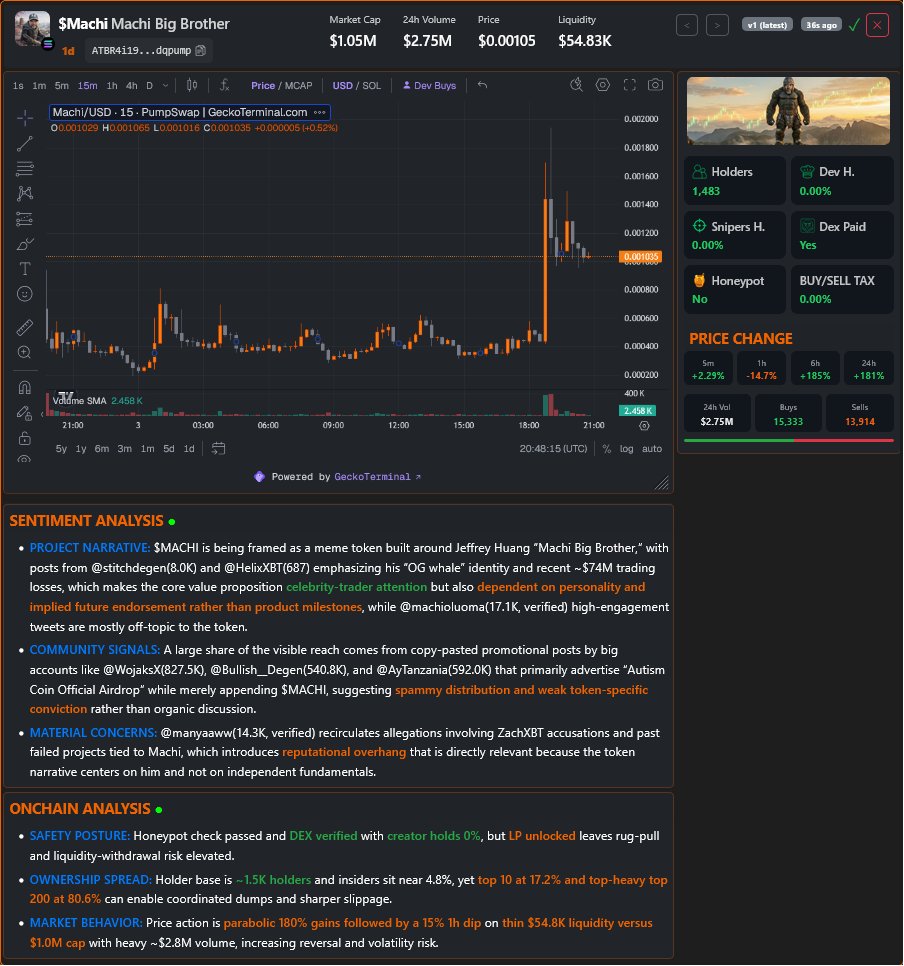Toggle percentage price scale

point(607,448)
